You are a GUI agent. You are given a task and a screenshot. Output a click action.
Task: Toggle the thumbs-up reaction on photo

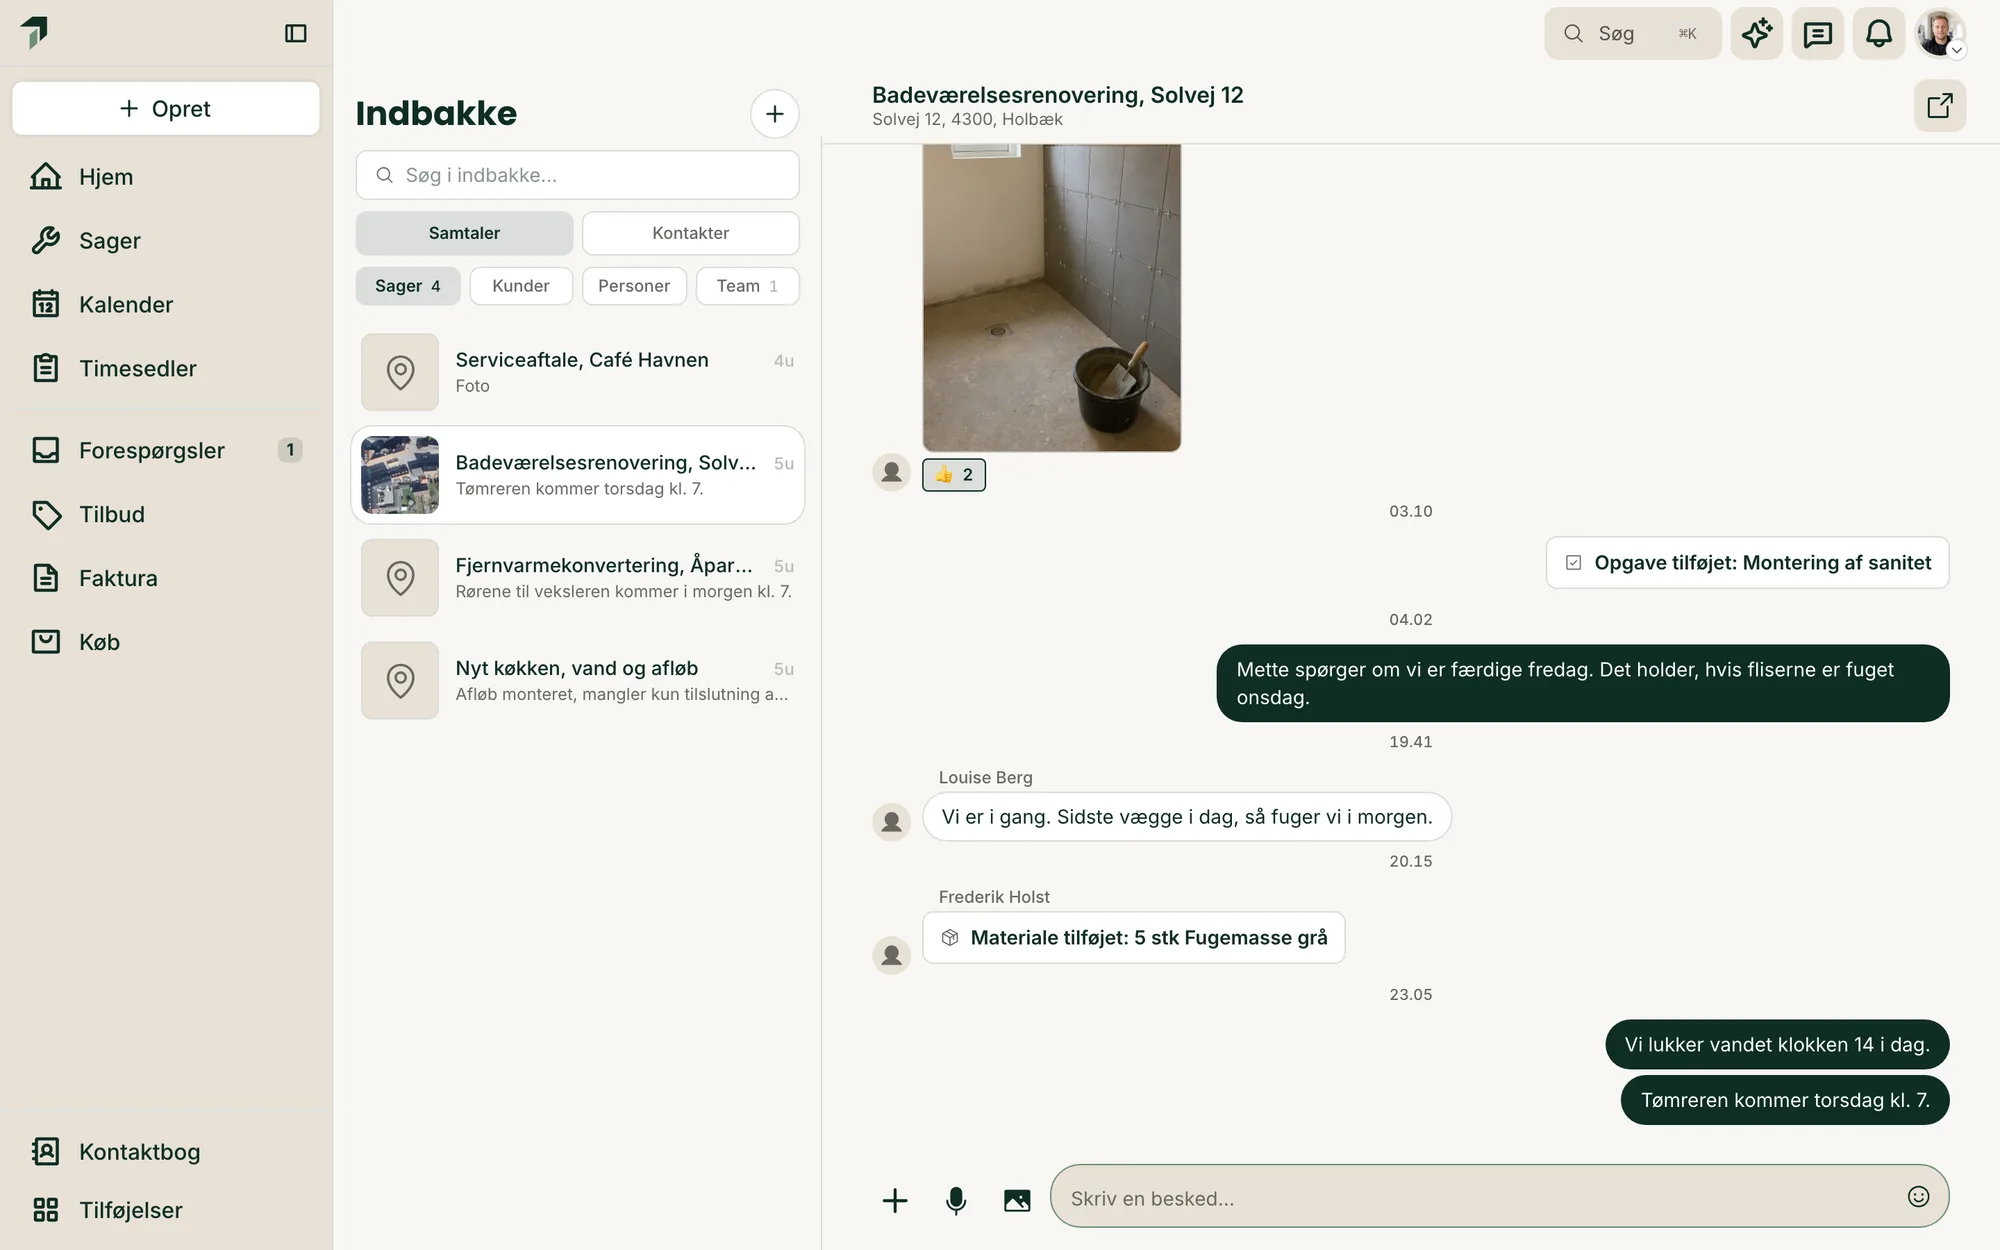(x=954, y=475)
